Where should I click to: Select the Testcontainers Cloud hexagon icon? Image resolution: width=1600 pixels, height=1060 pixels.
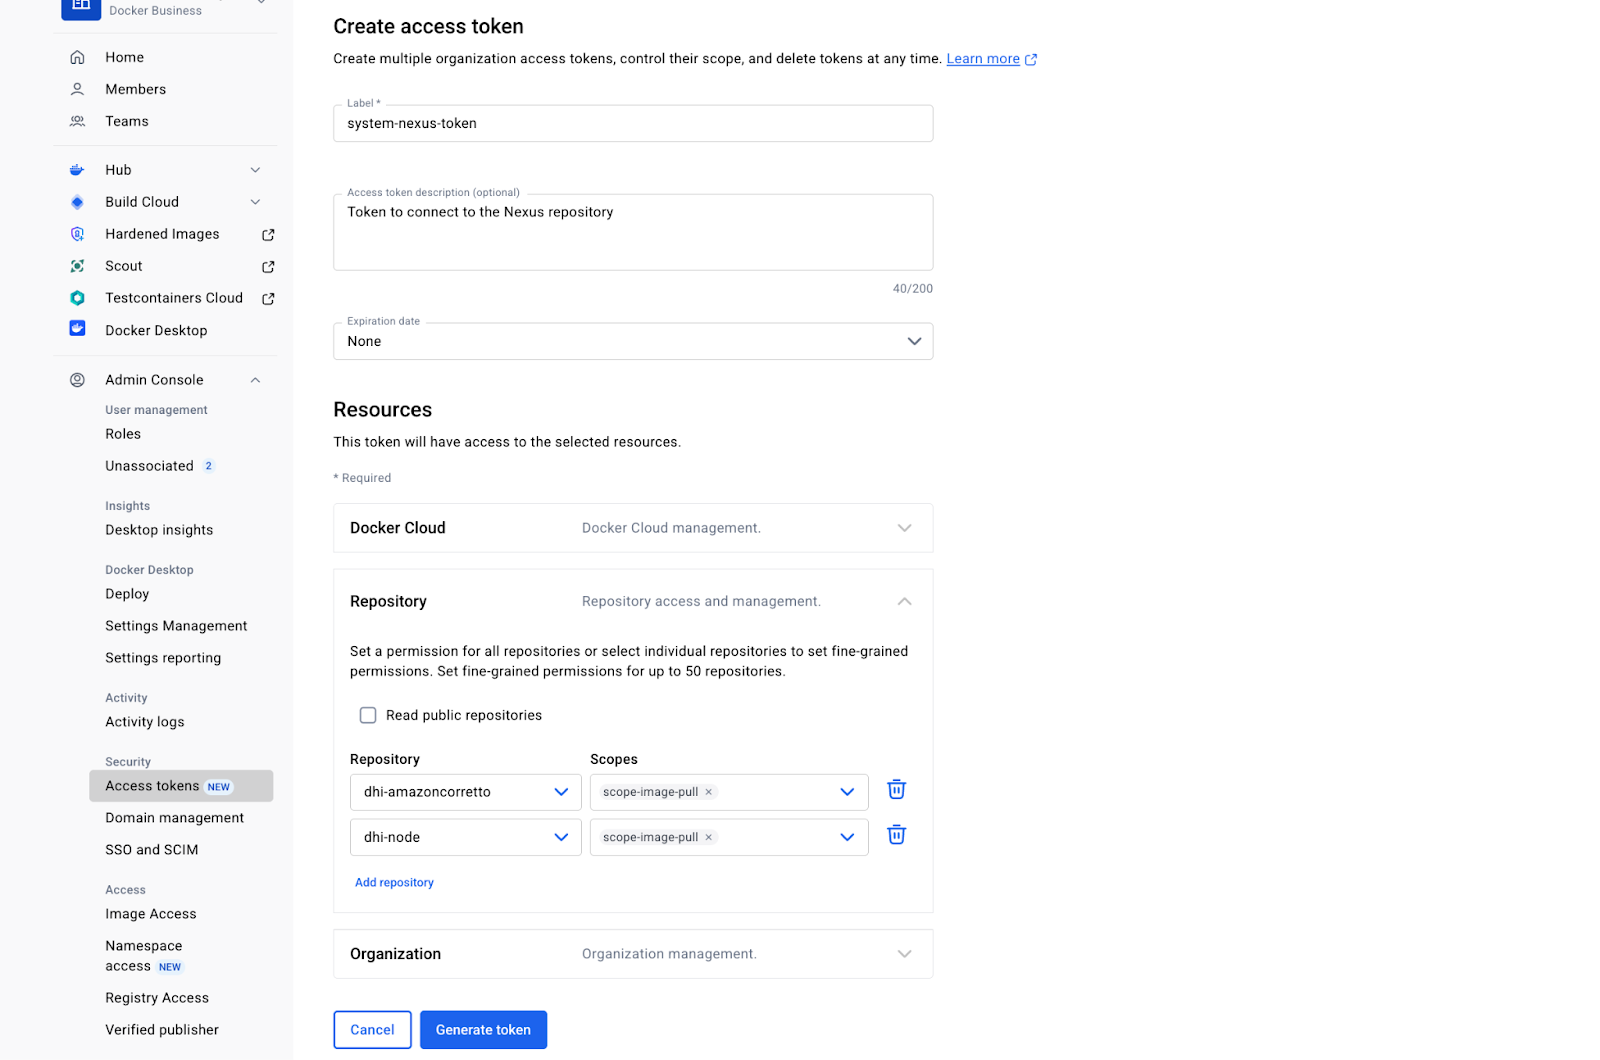click(x=77, y=298)
